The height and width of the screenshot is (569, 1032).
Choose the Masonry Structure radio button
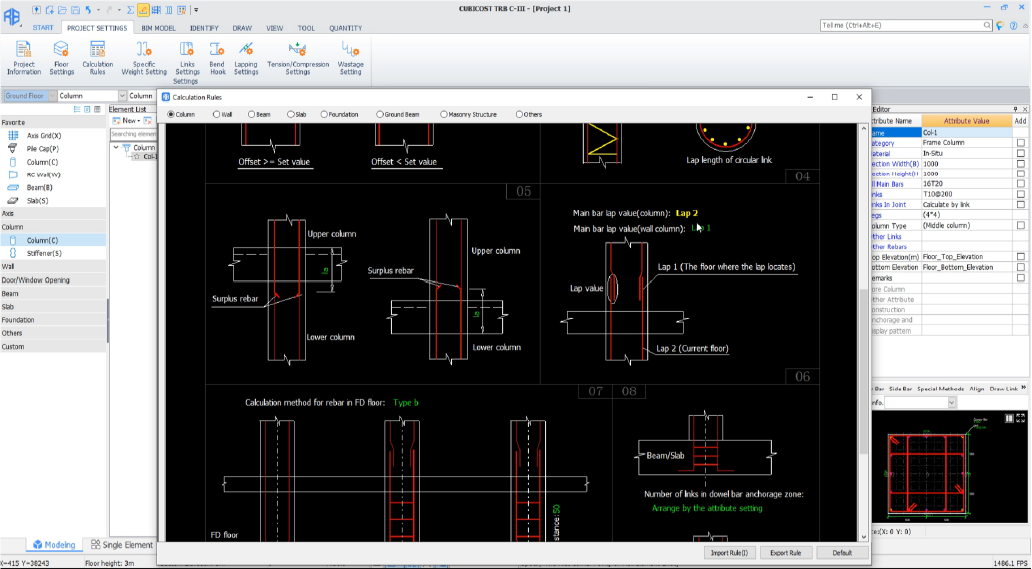click(x=444, y=114)
